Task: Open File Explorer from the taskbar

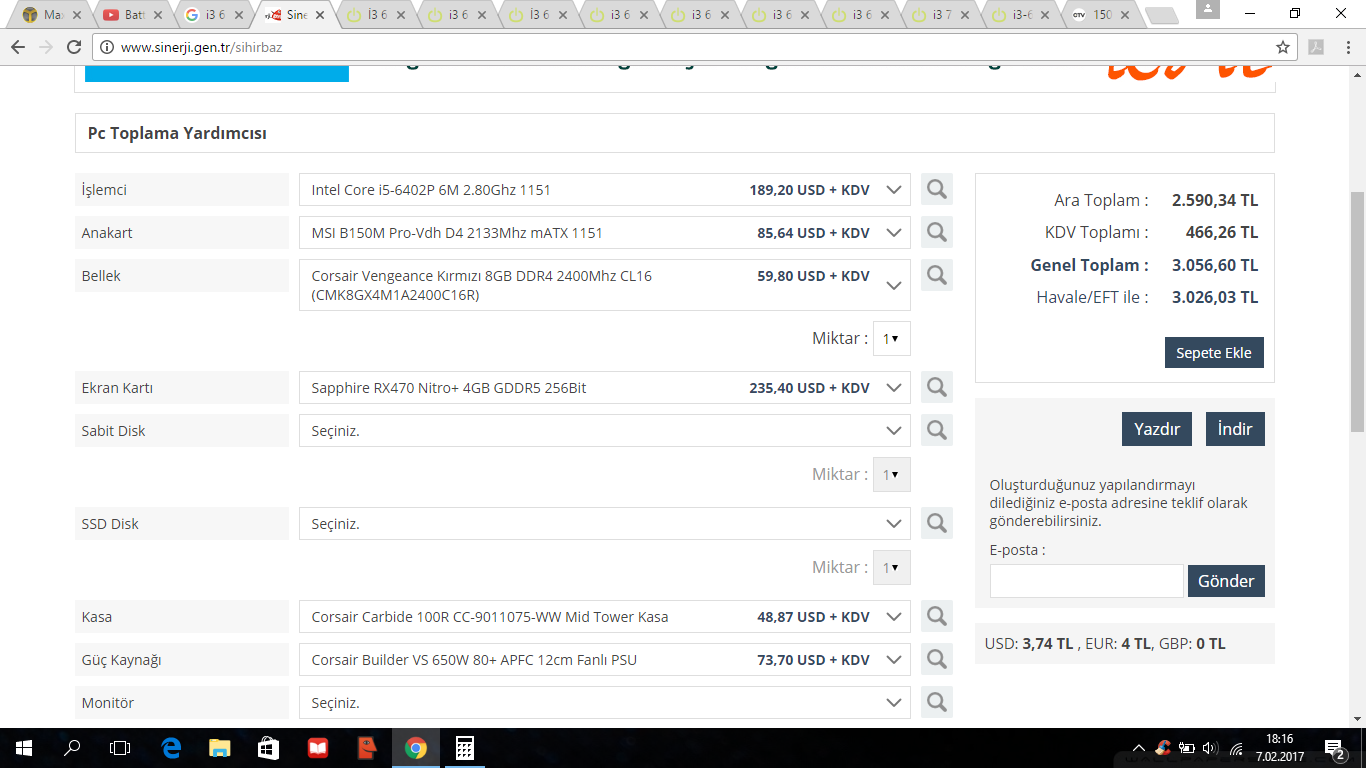Action: [220, 748]
